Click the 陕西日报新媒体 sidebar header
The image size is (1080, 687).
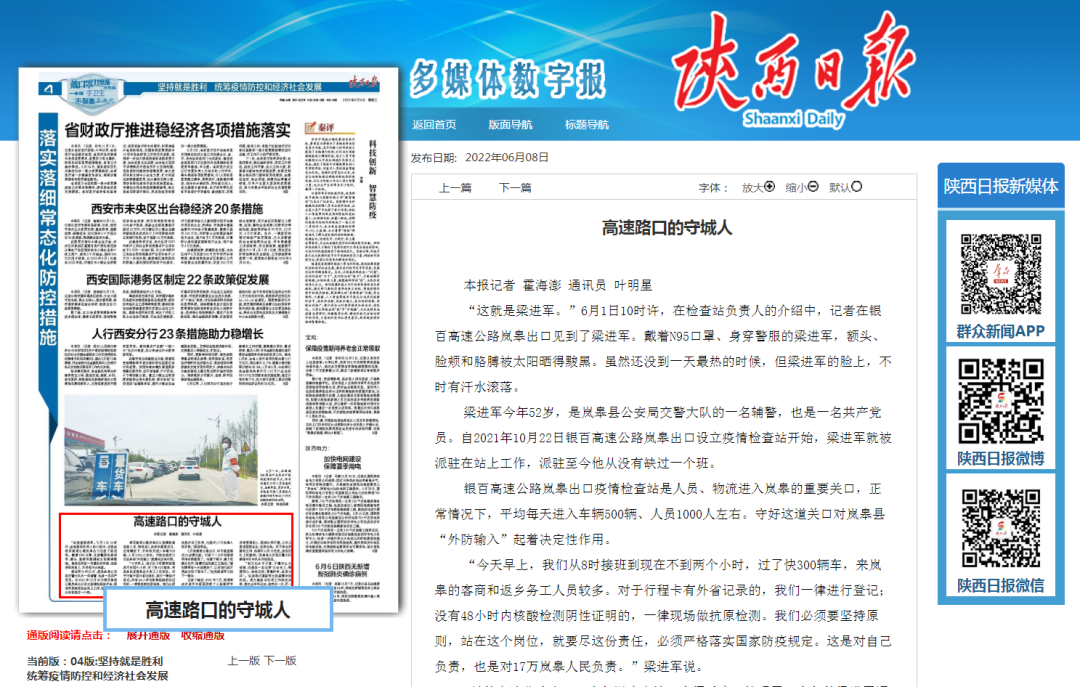coord(1001,186)
